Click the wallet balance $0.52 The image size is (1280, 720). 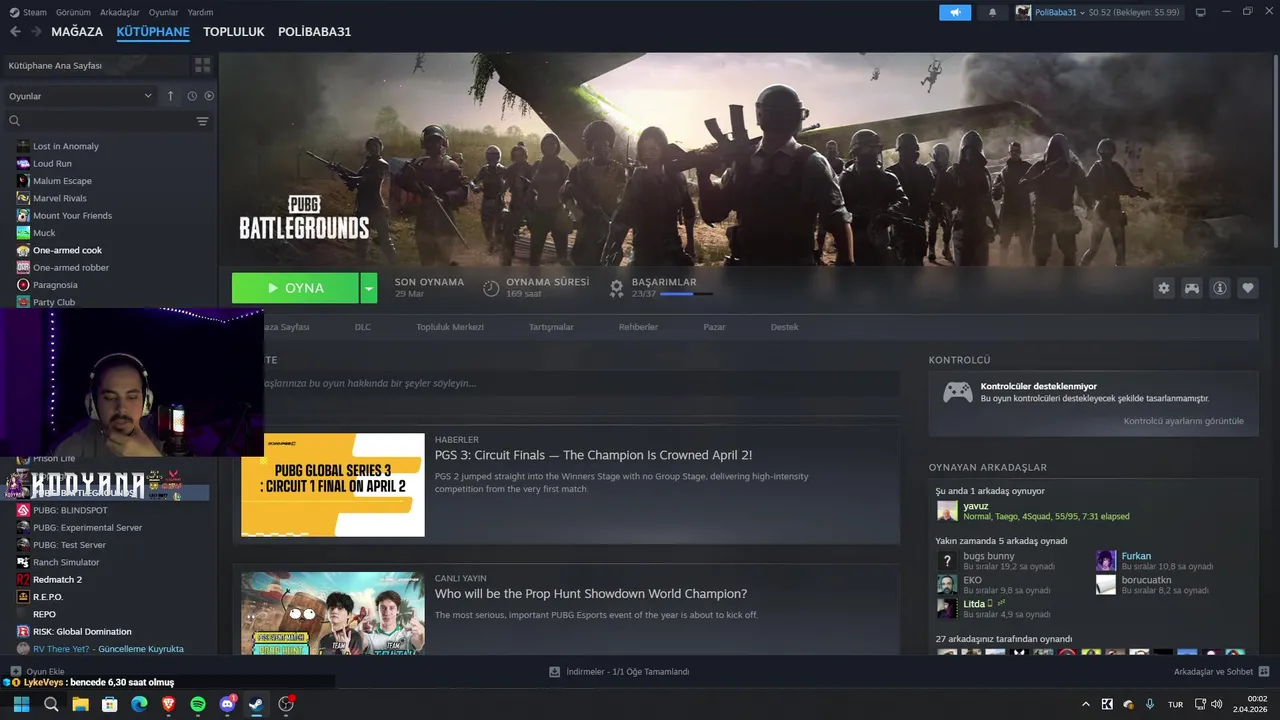tap(1099, 12)
